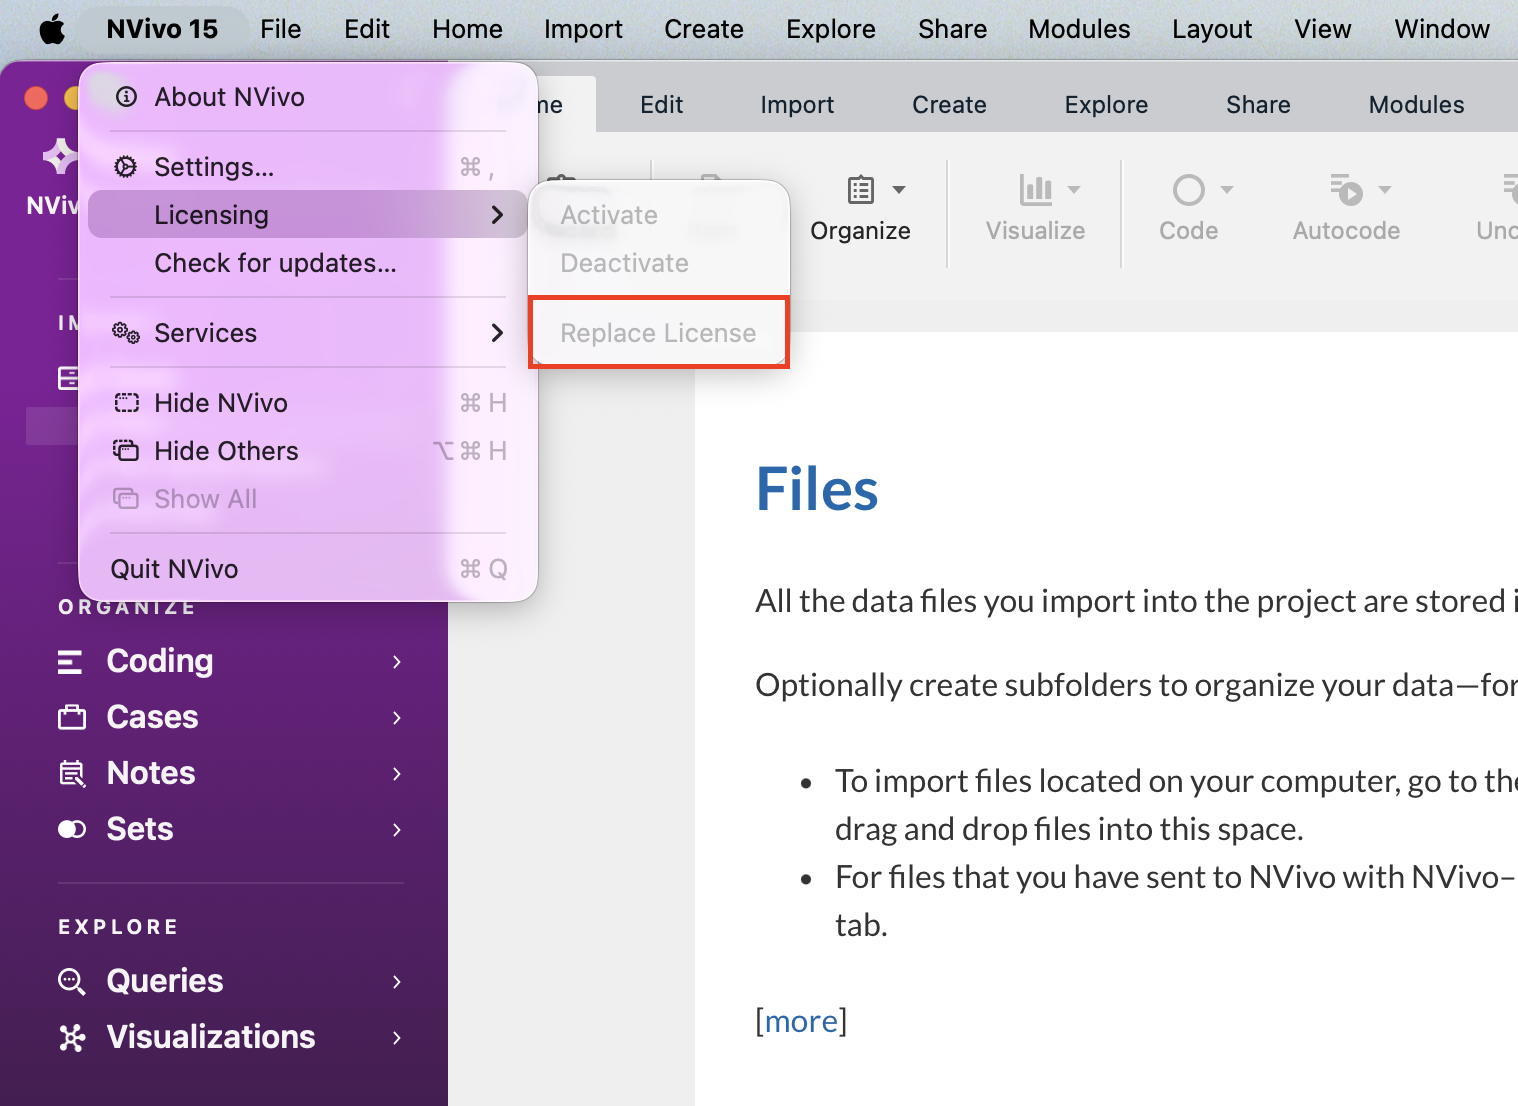Open the Apple menu
Image resolution: width=1518 pixels, height=1106 pixels.
point(52,29)
